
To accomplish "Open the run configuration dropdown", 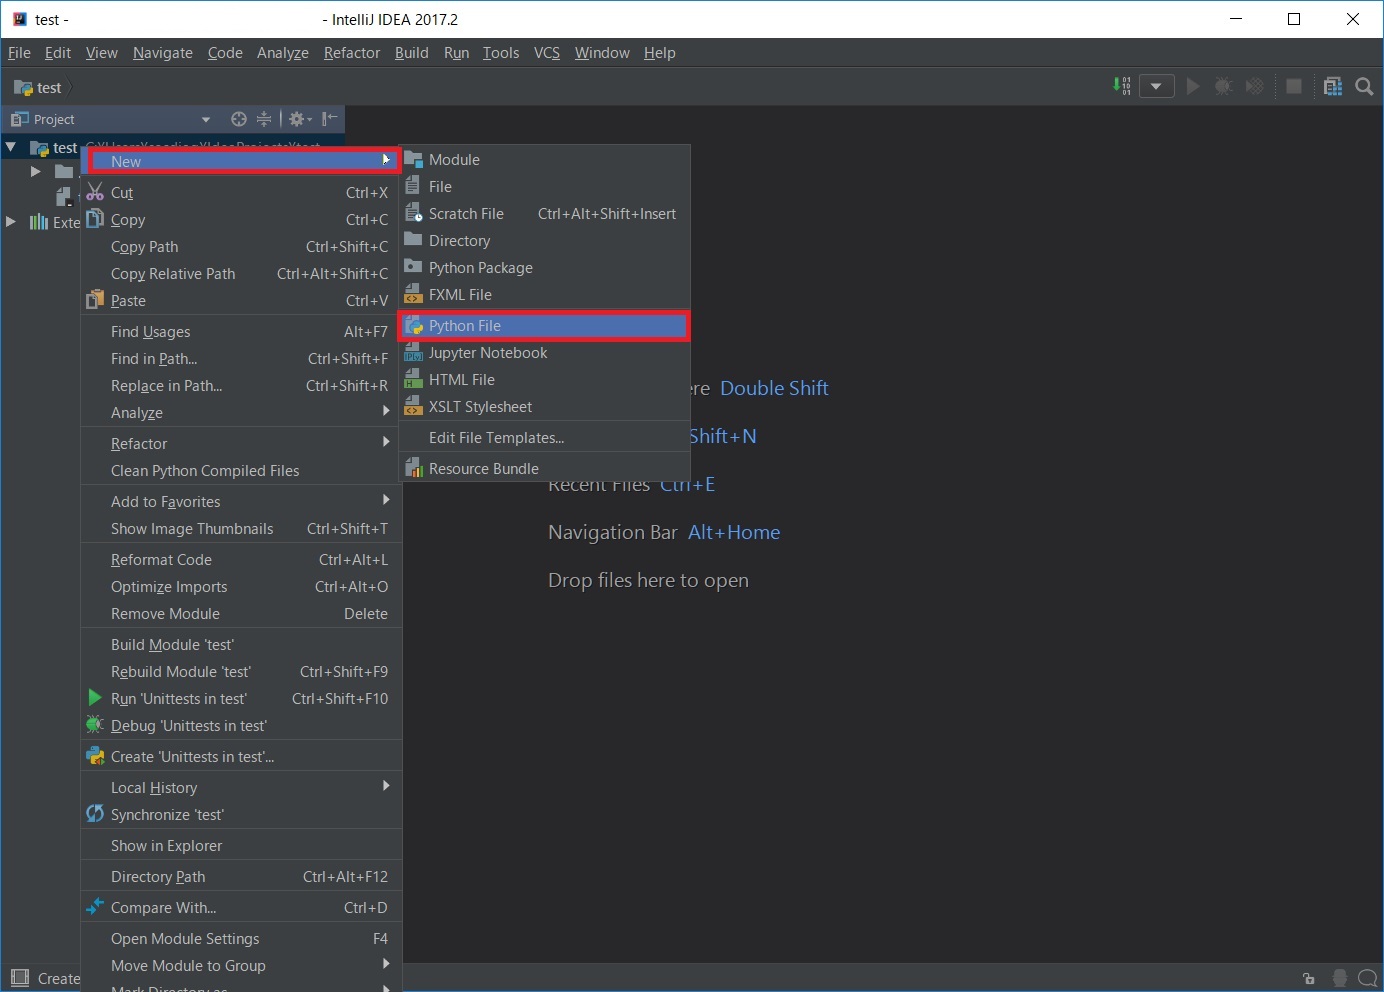I will pyautogui.click(x=1156, y=86).
